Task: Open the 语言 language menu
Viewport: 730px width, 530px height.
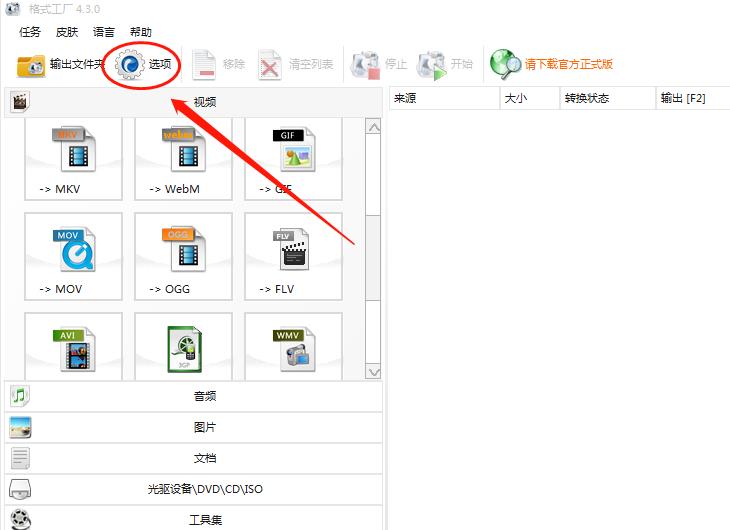Action: 103,32
